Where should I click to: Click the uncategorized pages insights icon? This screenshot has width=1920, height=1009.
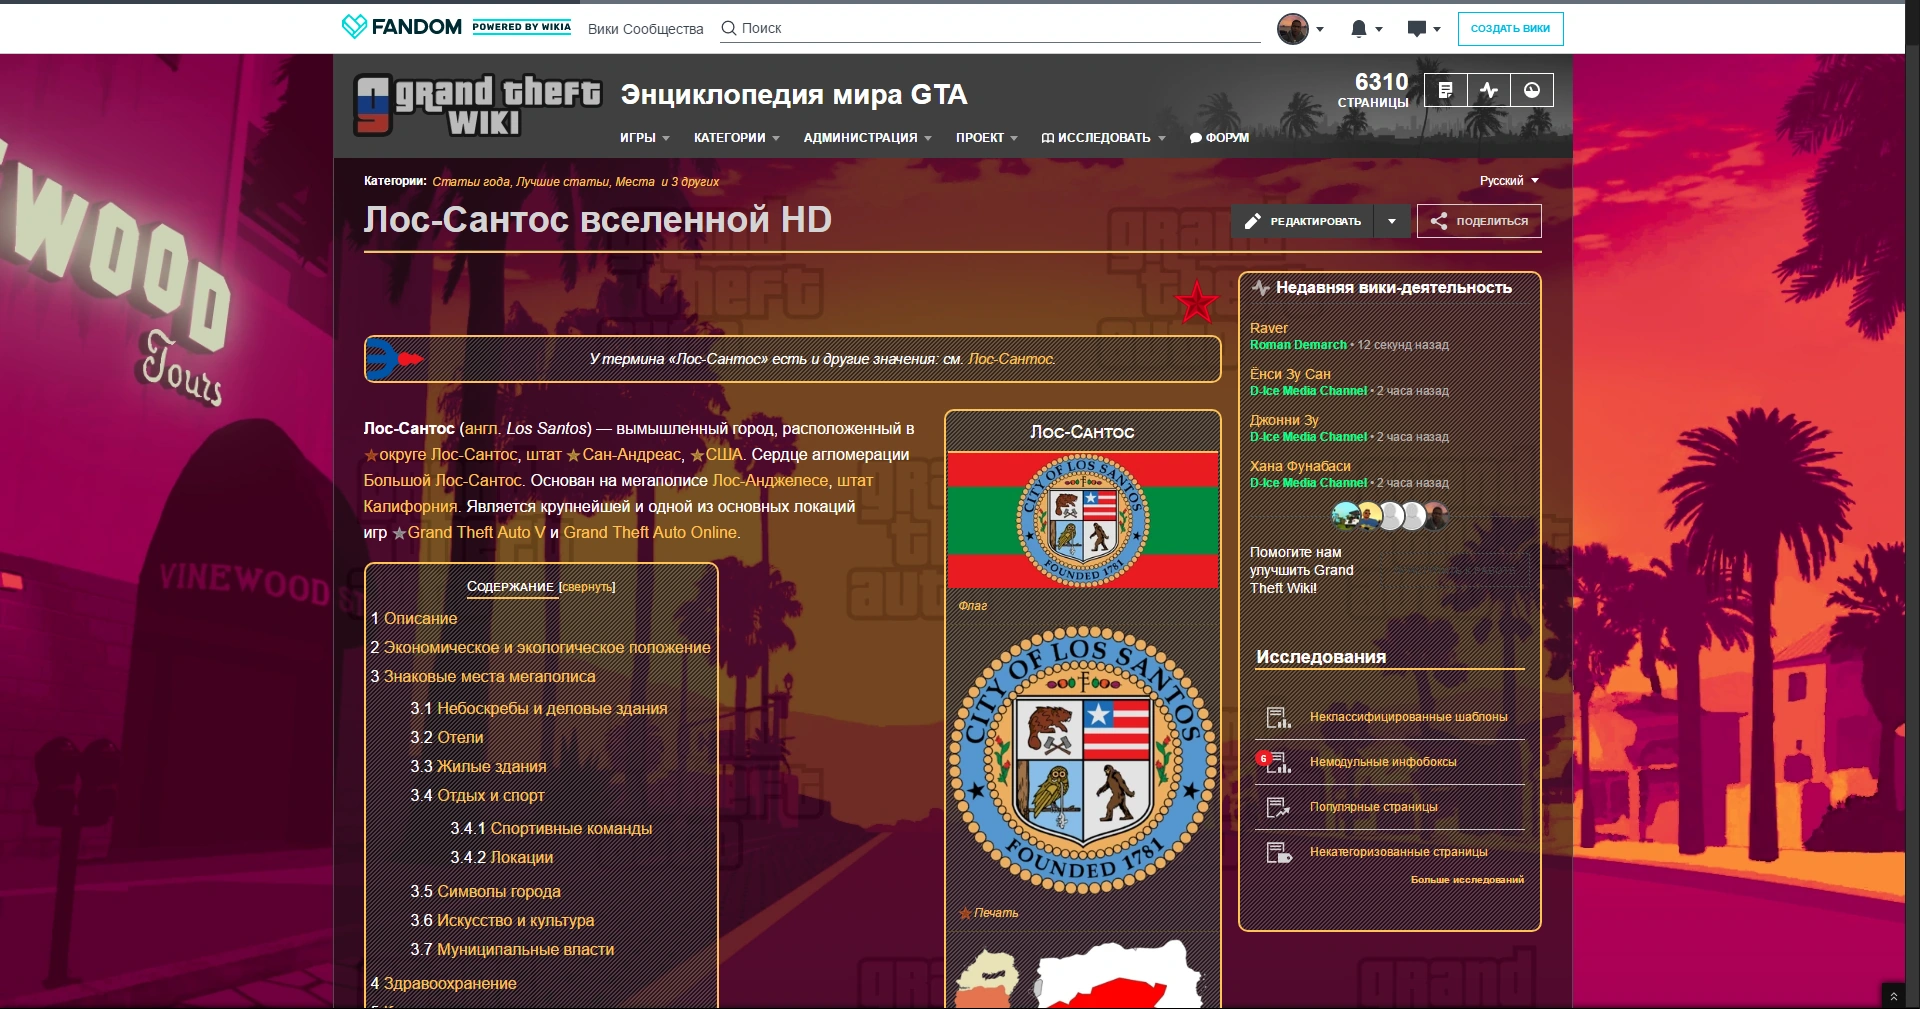[1278, 852]
